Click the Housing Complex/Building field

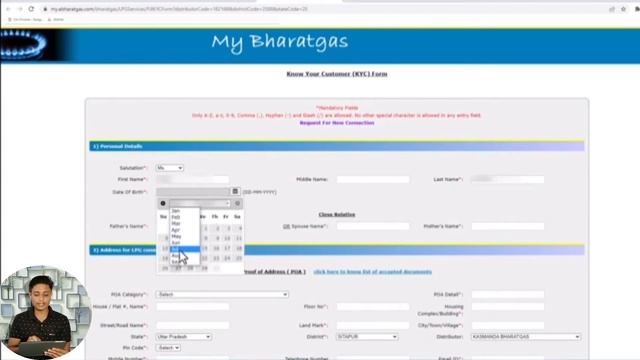click(x=508, y=307)
